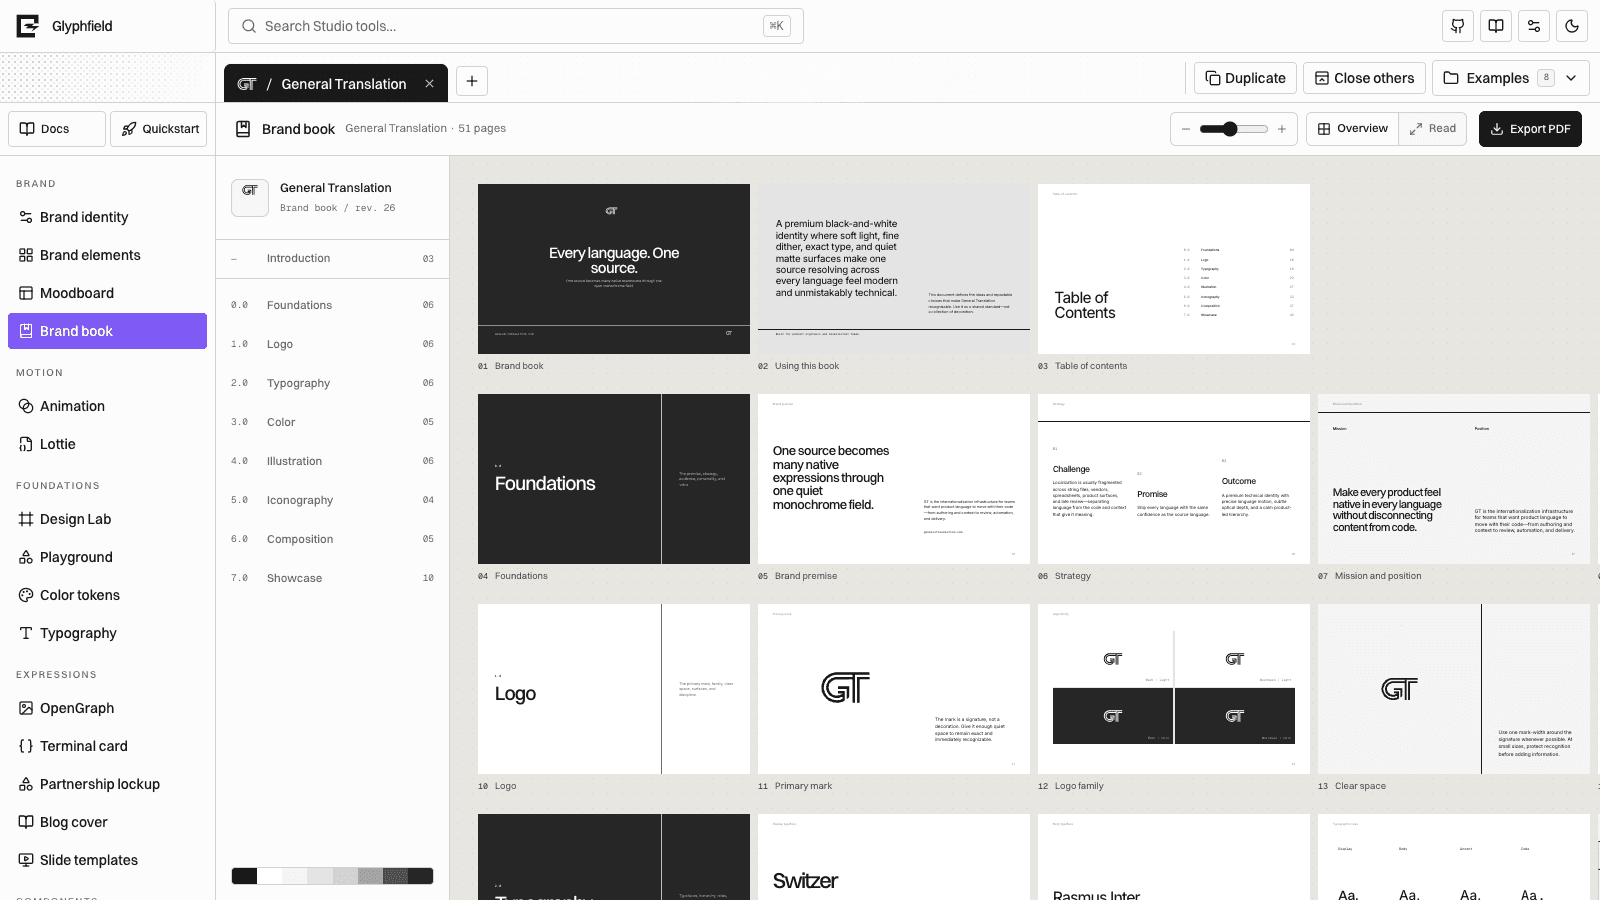
Task: Click the black swatch in palette strip
Action: (244, 876)
